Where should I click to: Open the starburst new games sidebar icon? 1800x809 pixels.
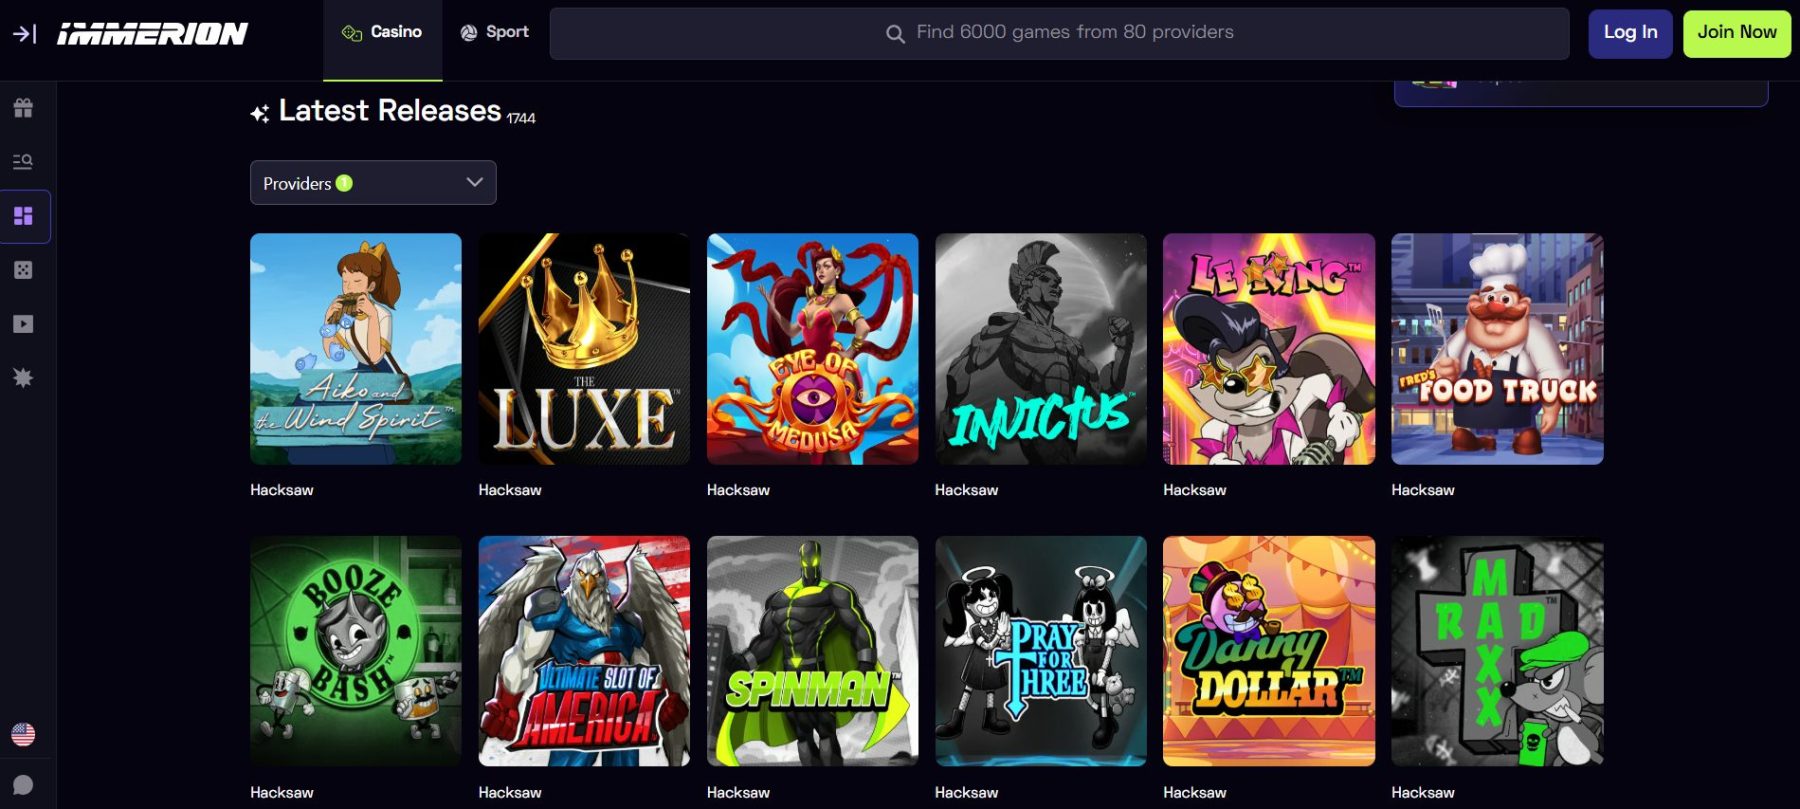(x=23, y=378)
